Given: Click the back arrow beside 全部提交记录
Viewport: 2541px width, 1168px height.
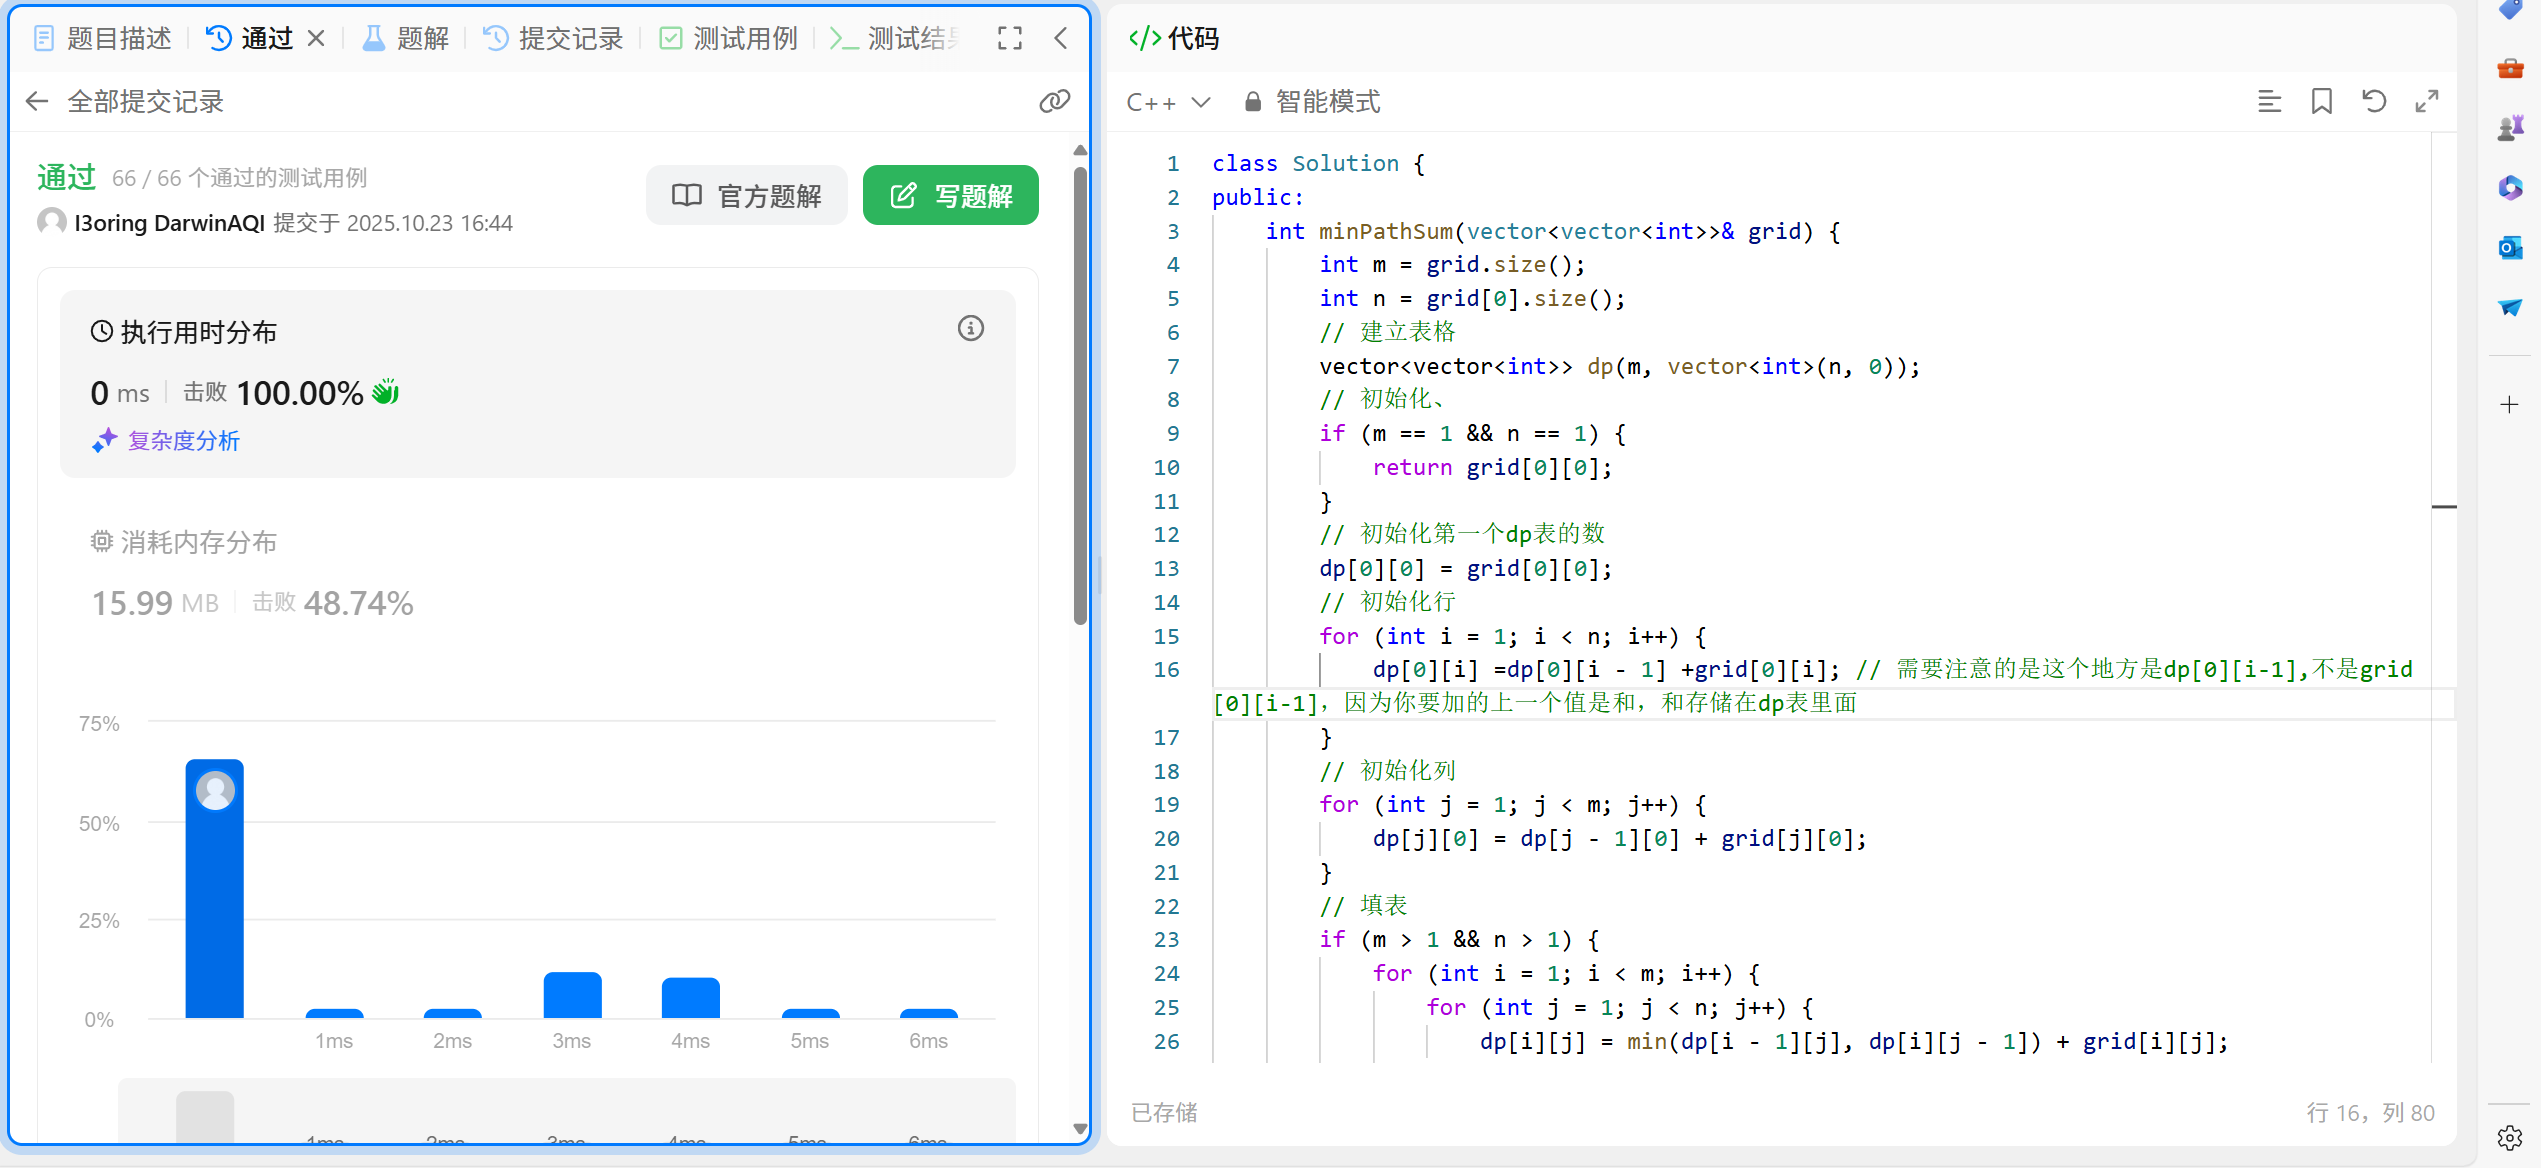Looking at the screenshot, I should [x=37, y=101].
